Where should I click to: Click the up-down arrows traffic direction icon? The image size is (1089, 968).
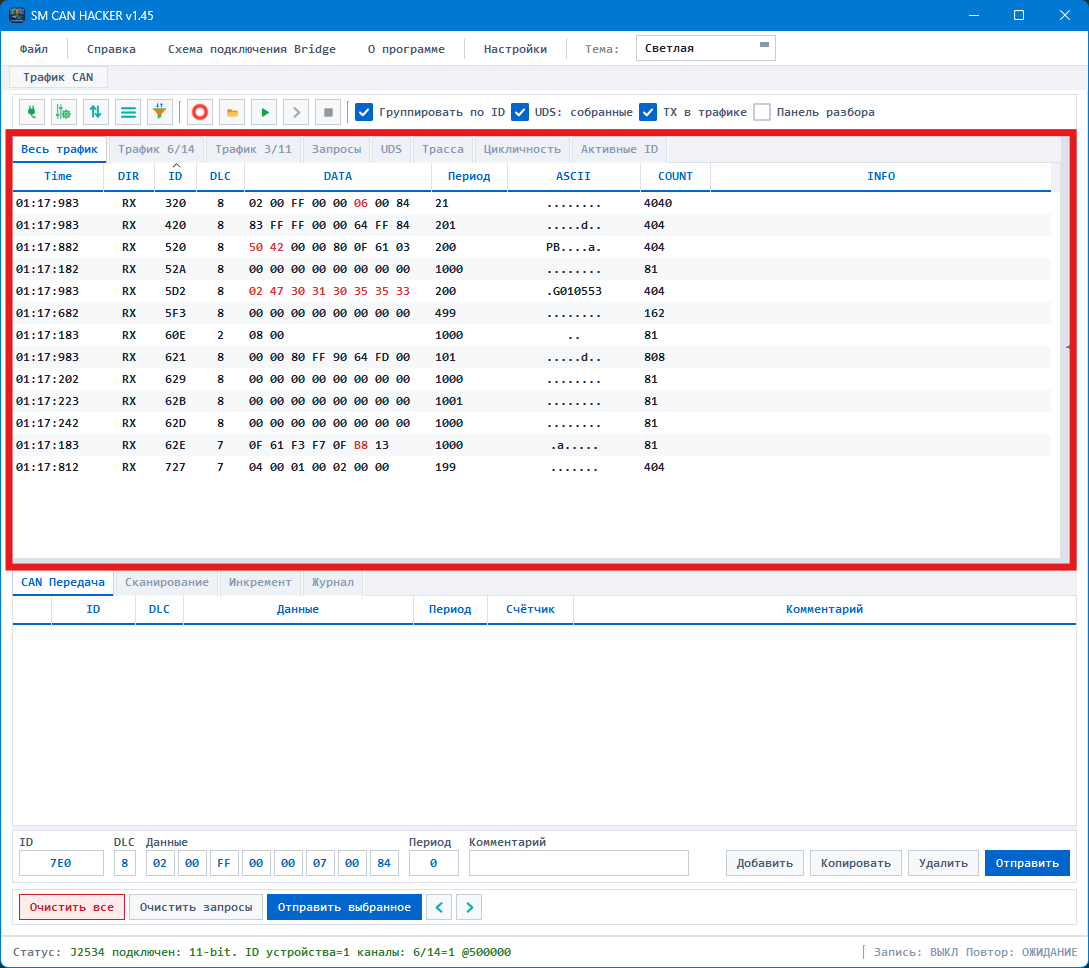(96, 112)
